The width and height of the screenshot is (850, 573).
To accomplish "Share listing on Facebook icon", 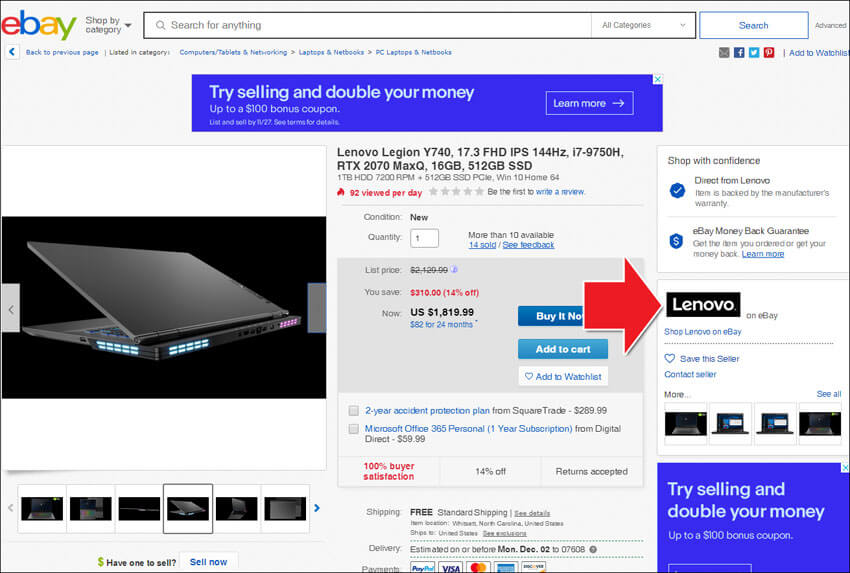I will coord(739,53).
